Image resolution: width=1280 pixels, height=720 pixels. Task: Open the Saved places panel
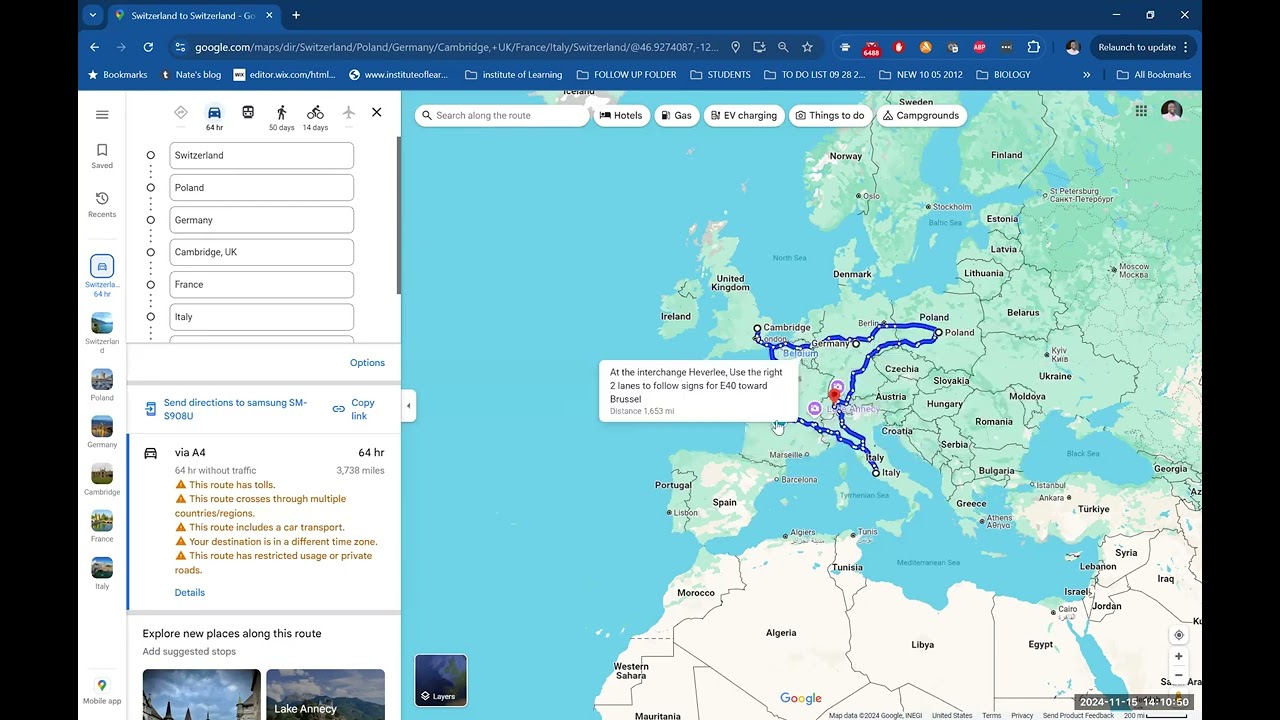102,156
